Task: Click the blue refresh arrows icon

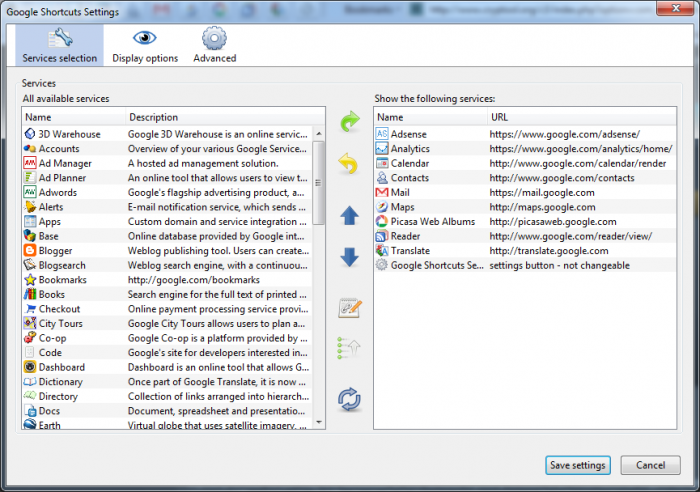Action: [349, 400]
